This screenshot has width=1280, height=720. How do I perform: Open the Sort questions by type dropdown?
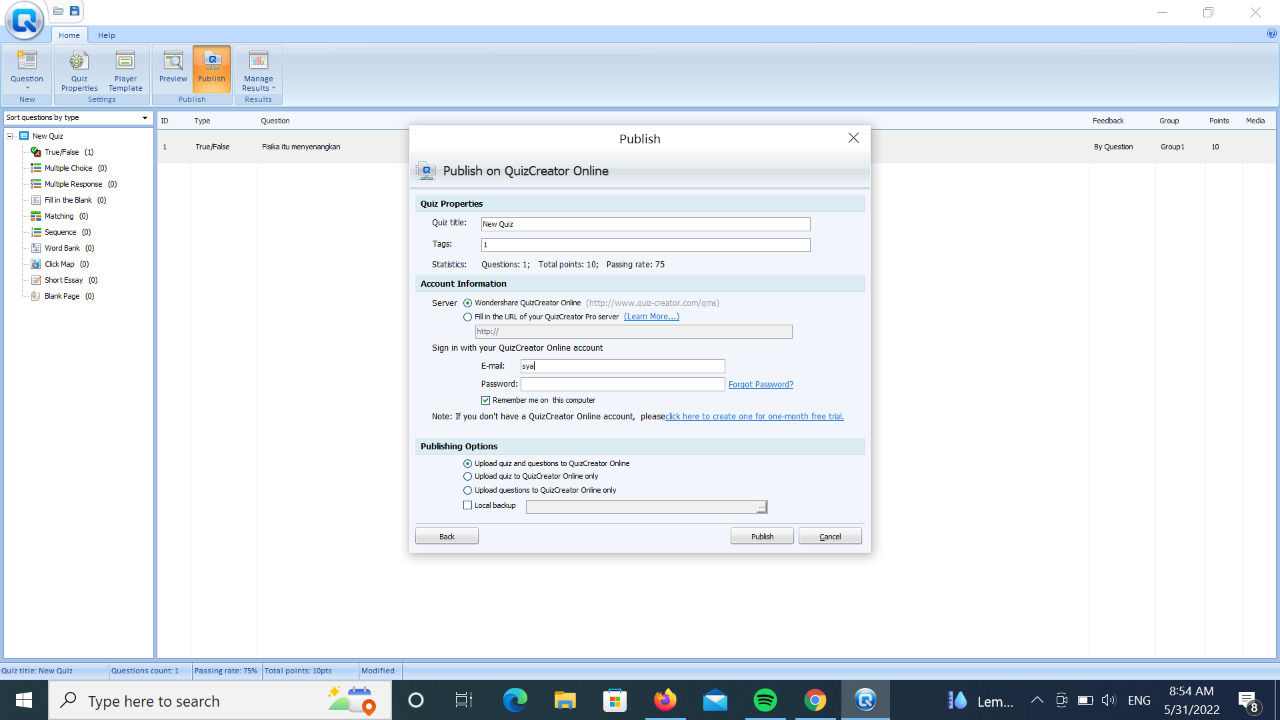coord(77,118)
